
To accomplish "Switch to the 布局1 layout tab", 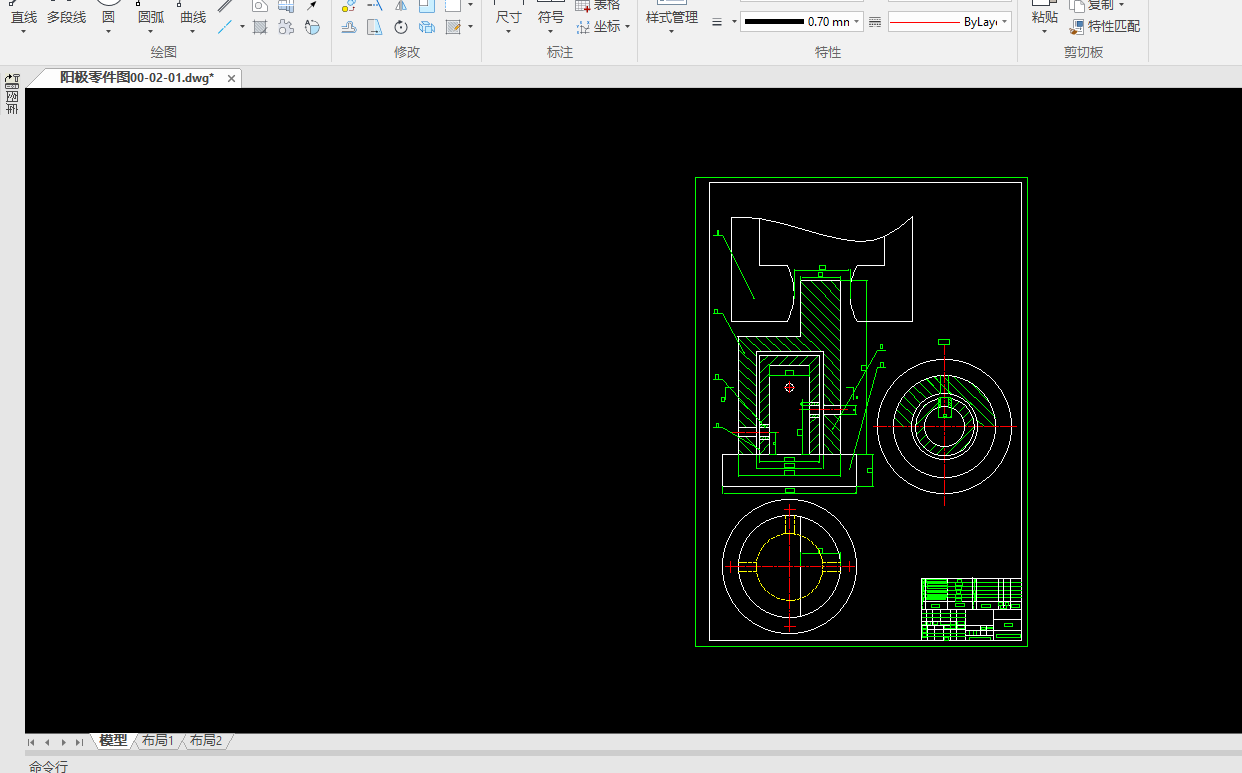I will click(x=157, y=741).
